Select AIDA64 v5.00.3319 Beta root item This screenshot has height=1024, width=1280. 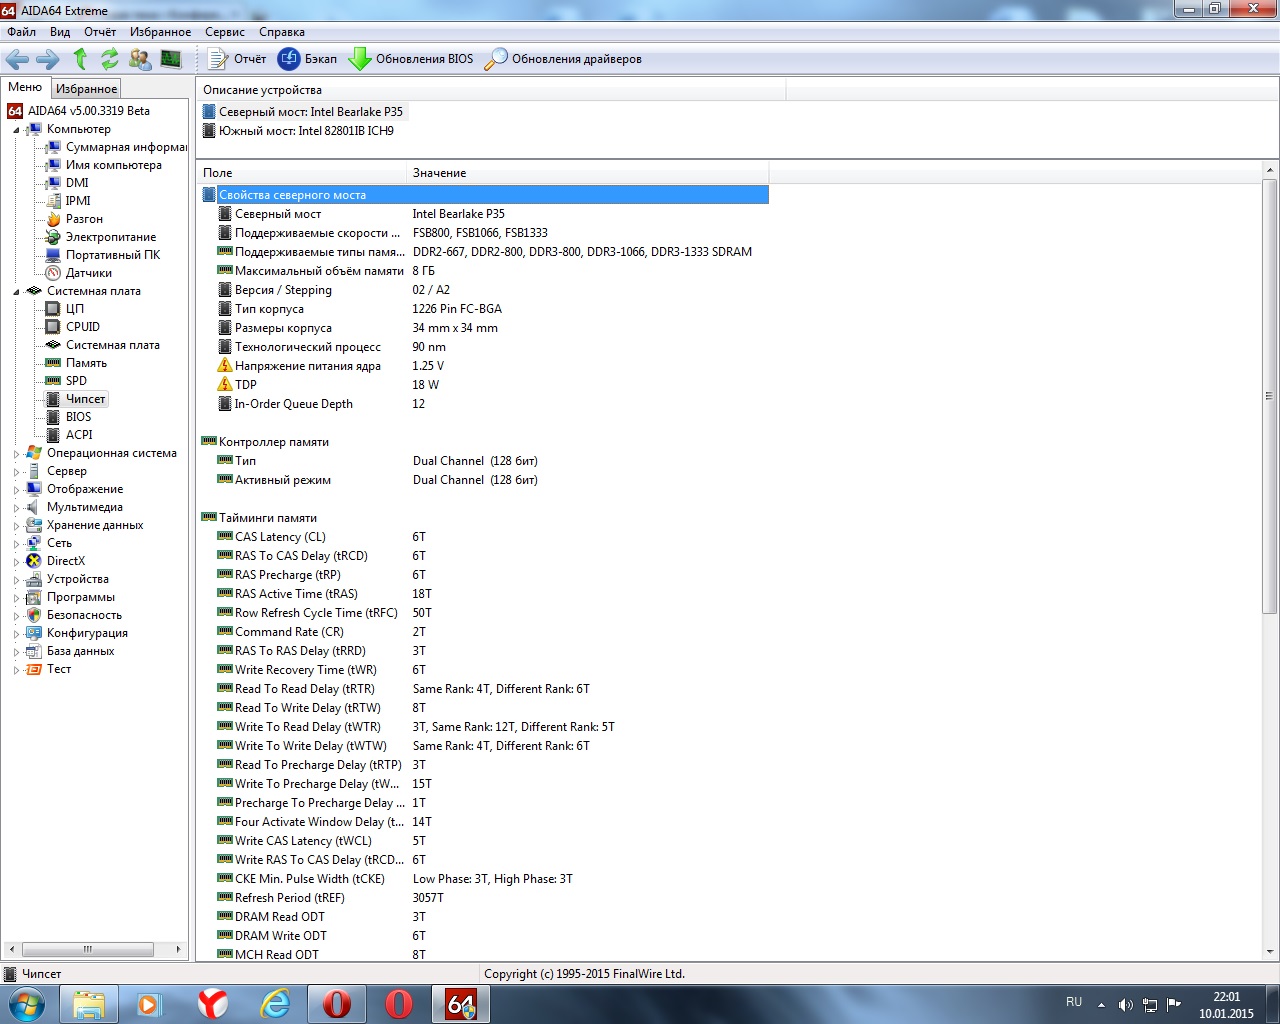tap(88, 111)
